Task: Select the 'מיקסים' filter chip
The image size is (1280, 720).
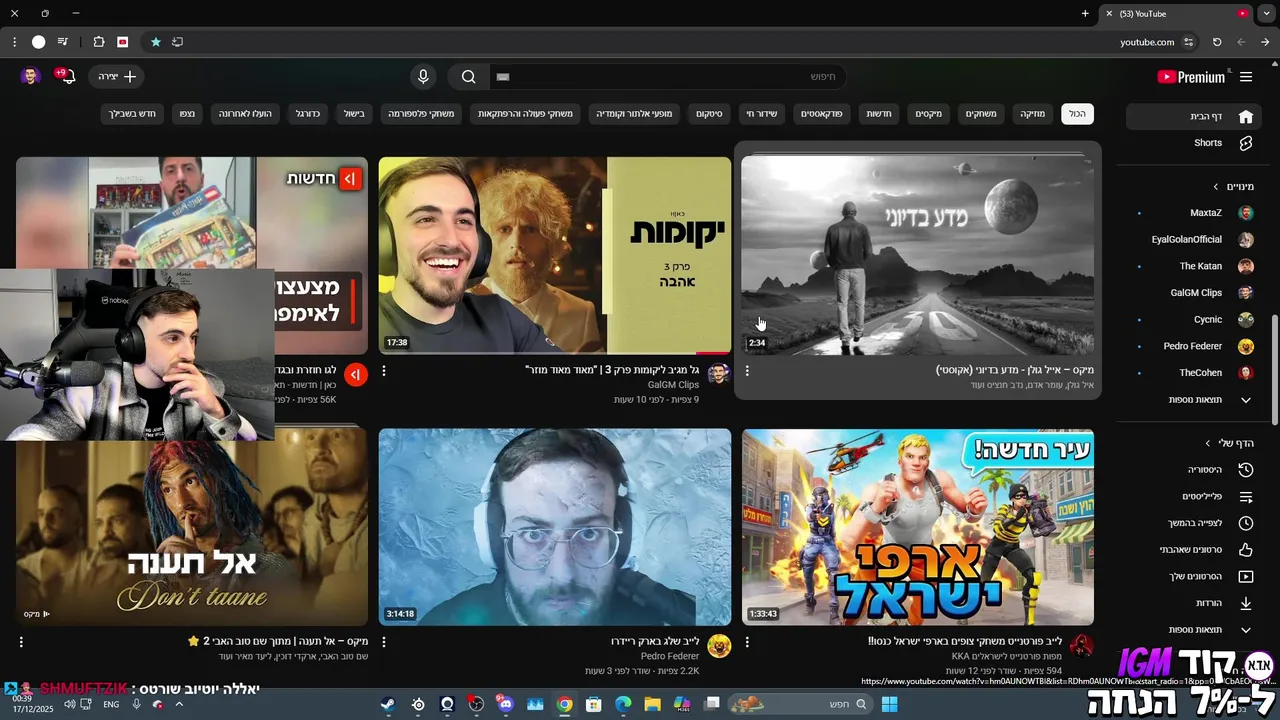Action: pyautogui.click(x=929, y=114)
